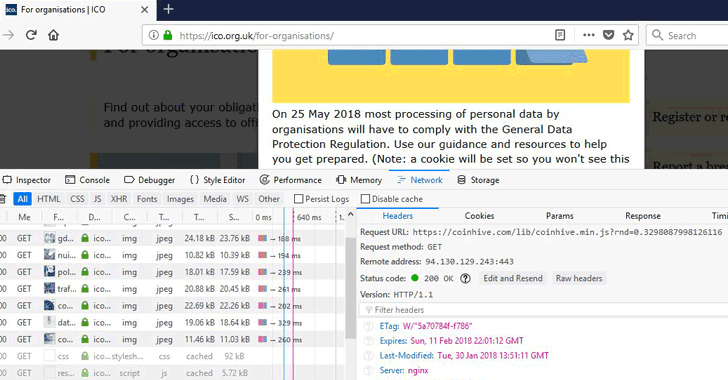Open the Console devtools tab
This screenshot has height=380, width=728.
[x=88, y=180]
